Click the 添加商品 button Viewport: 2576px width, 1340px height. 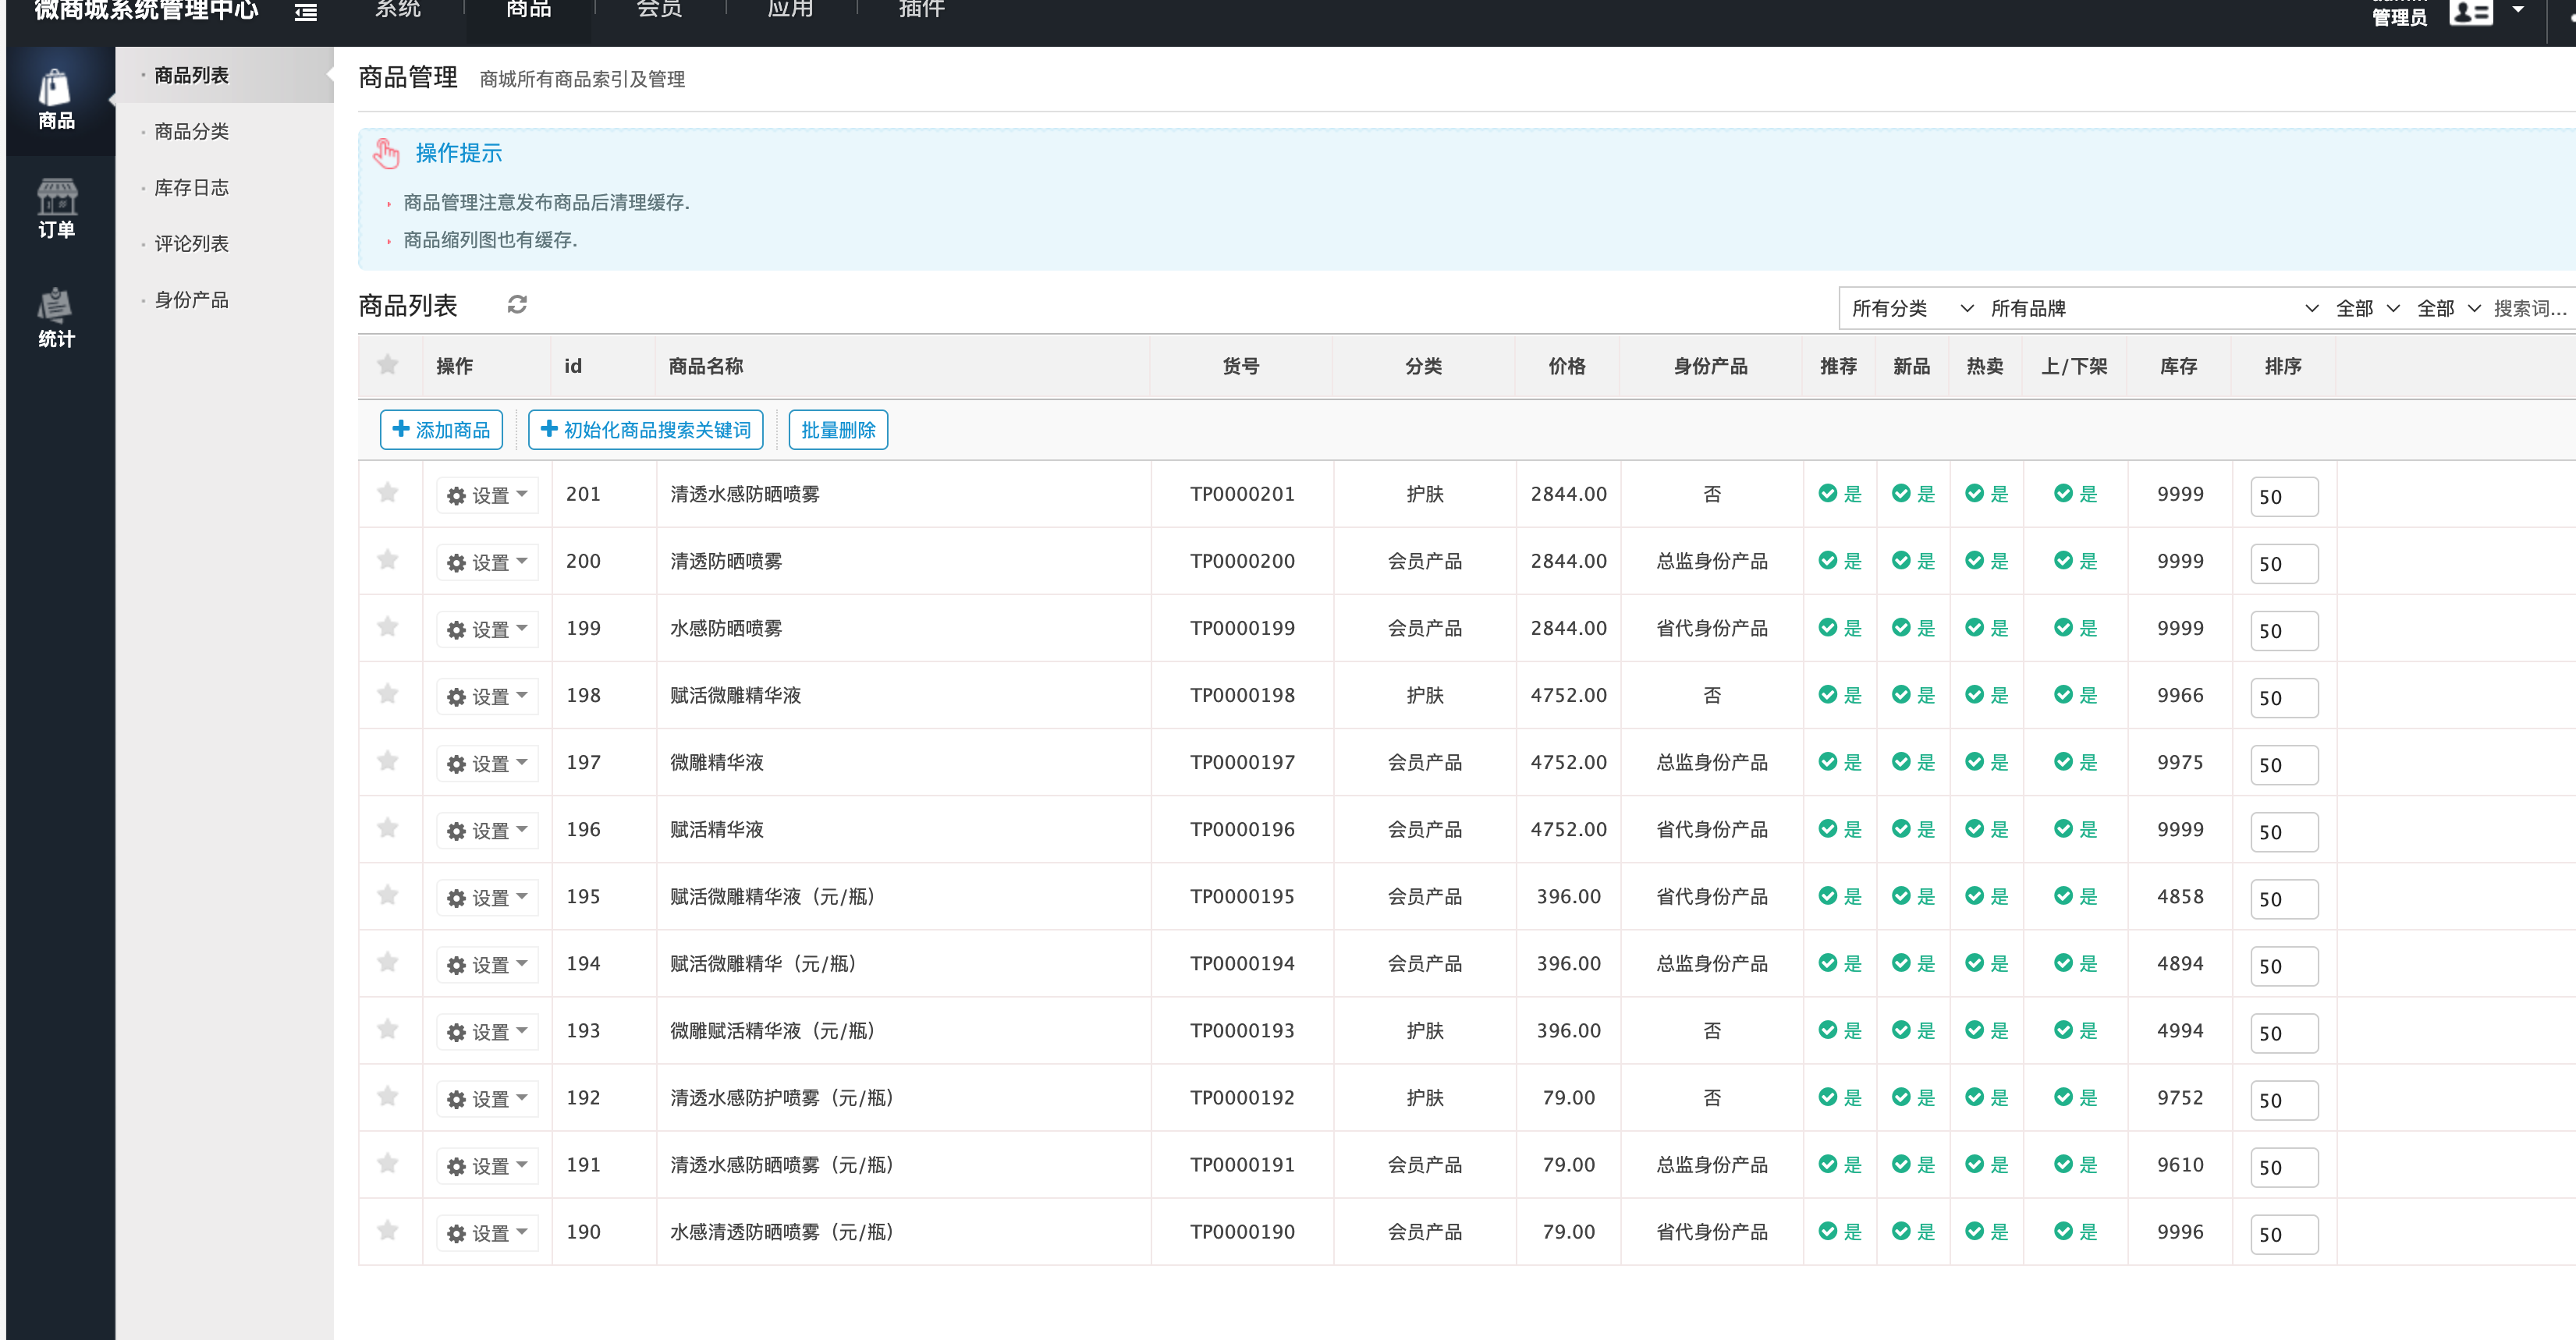point(441,429)
